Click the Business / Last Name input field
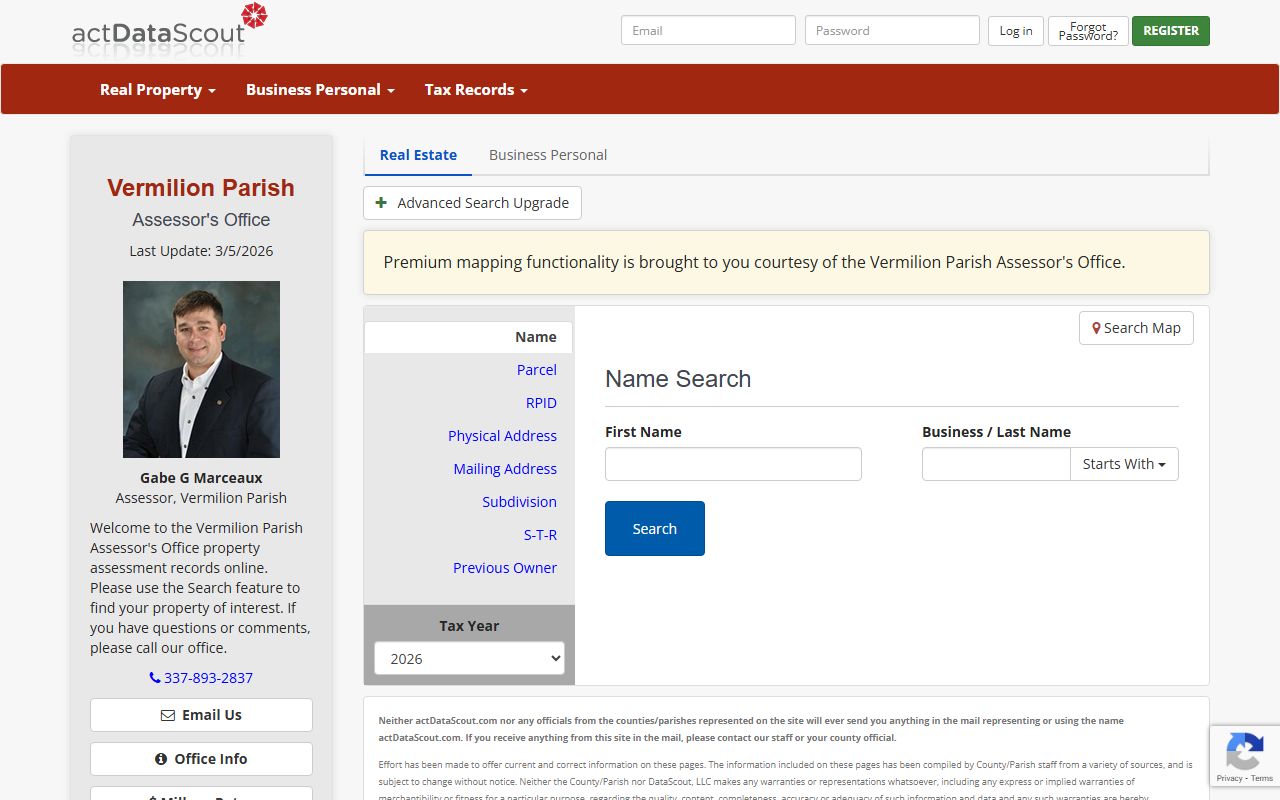 coord(996,464)
